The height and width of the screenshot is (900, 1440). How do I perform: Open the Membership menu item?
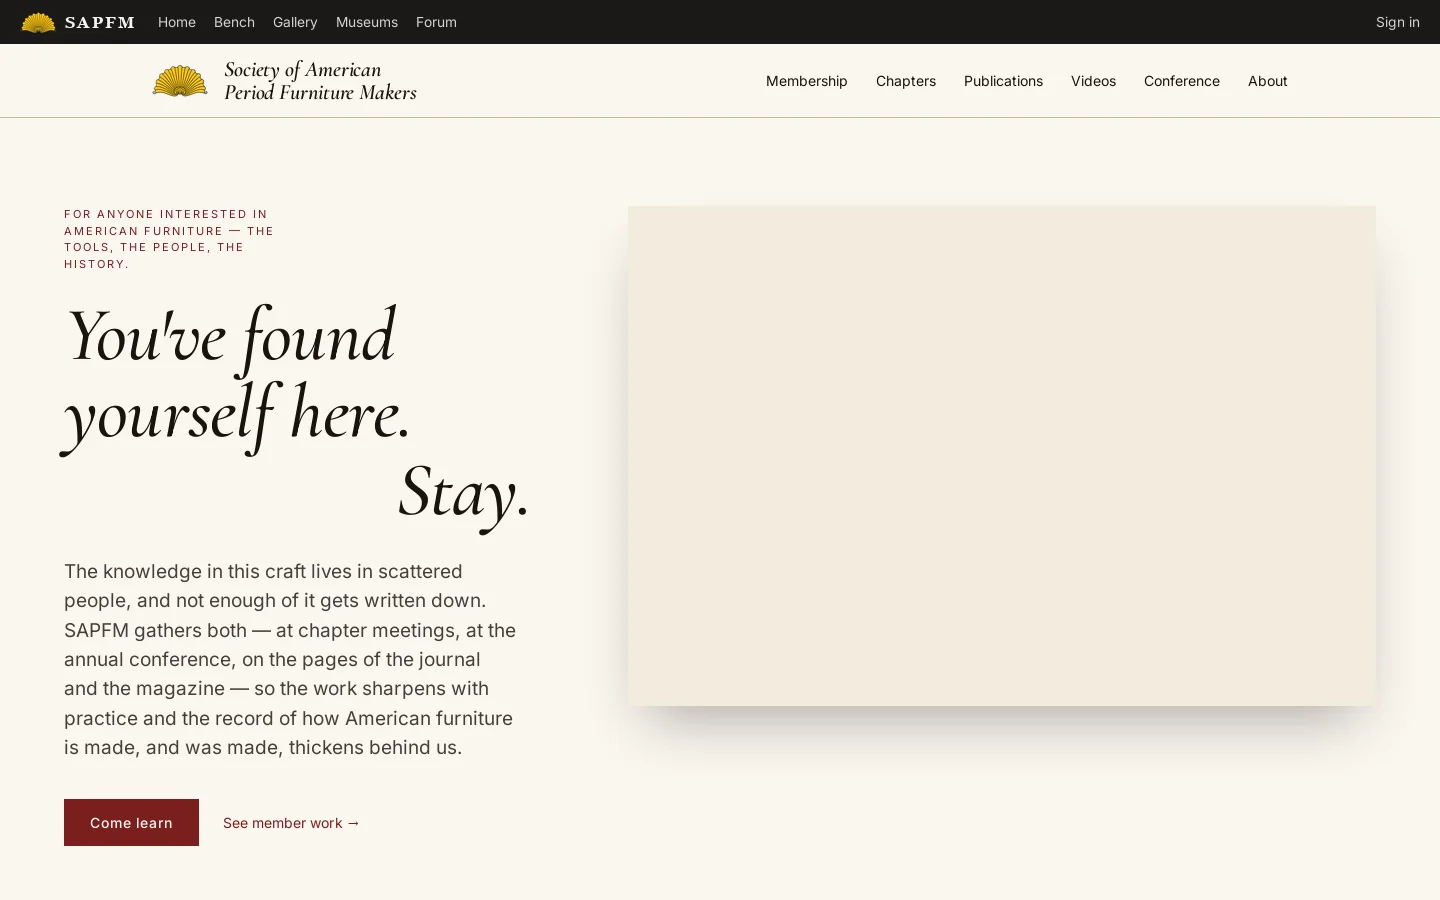click(807, 81)
